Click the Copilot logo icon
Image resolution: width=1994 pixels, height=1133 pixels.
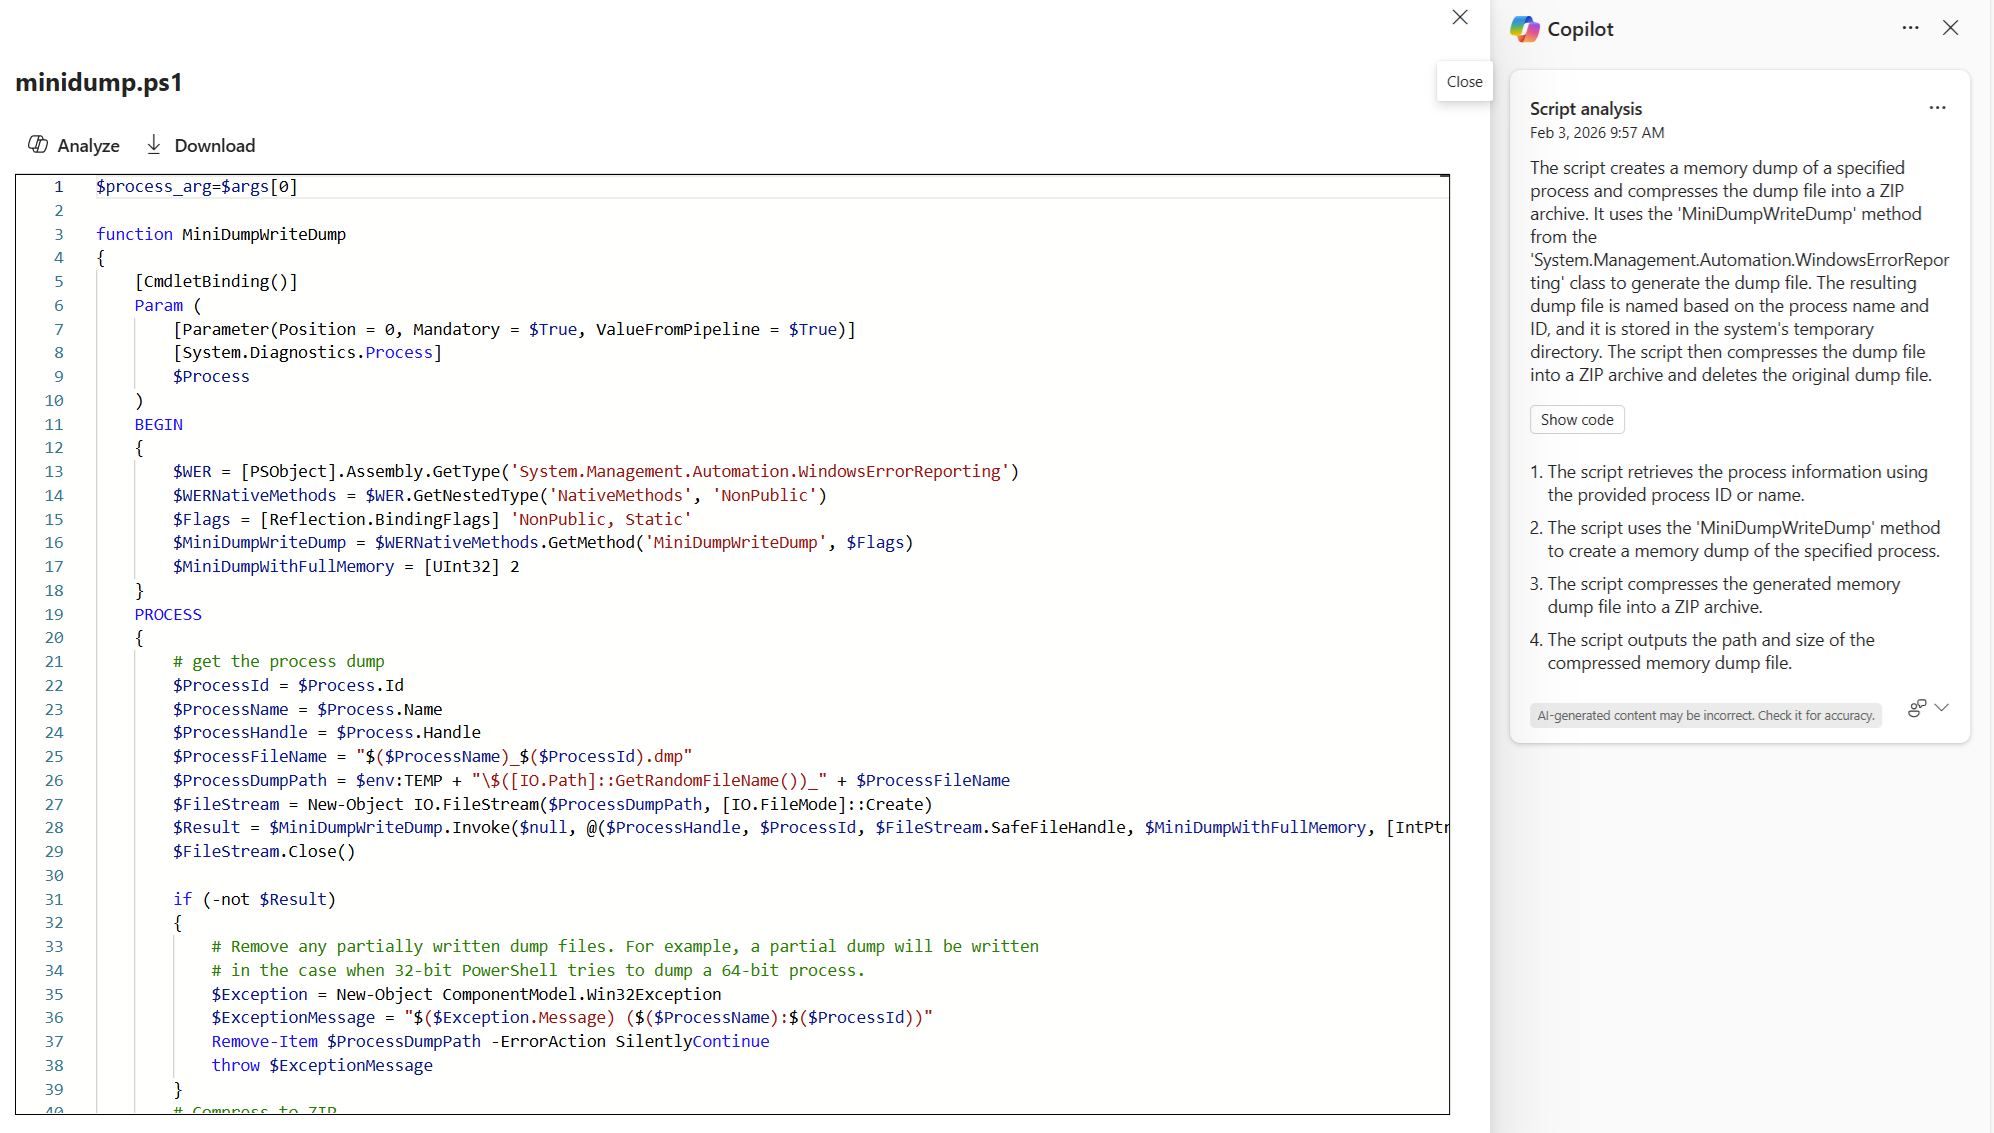(1524, 29)
